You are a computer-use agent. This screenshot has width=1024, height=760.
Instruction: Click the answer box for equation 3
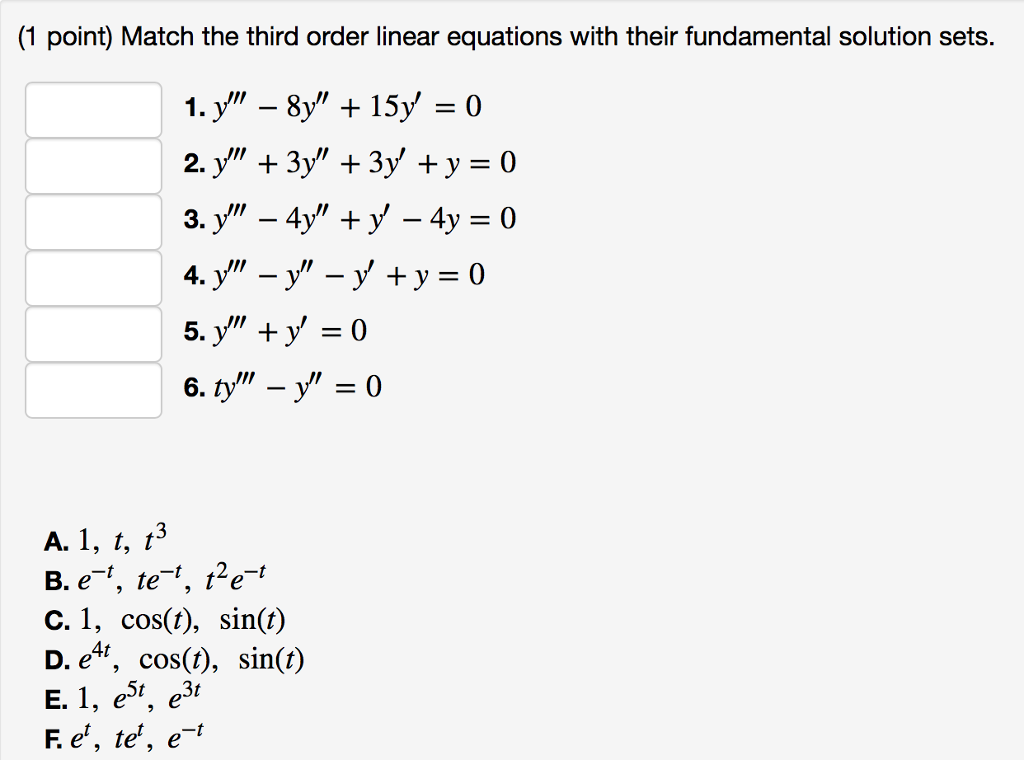[93, 223]
